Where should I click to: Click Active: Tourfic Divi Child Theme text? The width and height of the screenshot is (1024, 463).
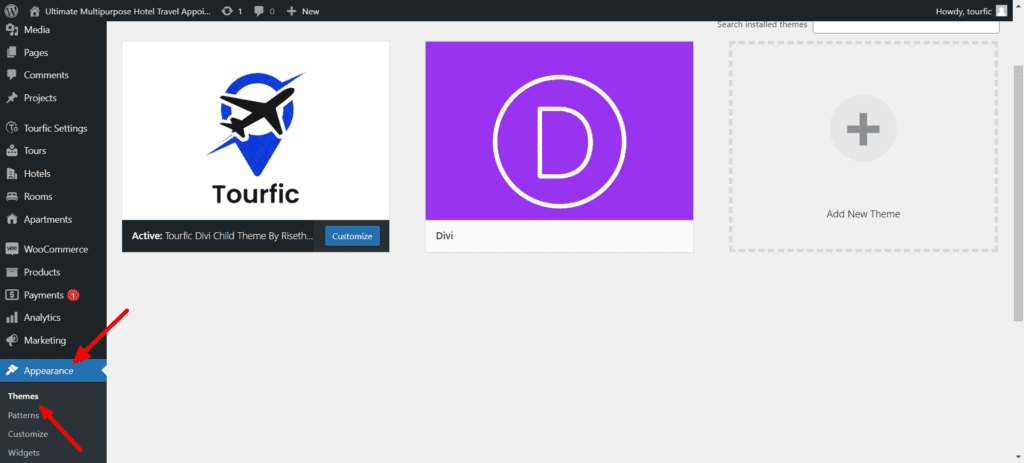point(222,236)
